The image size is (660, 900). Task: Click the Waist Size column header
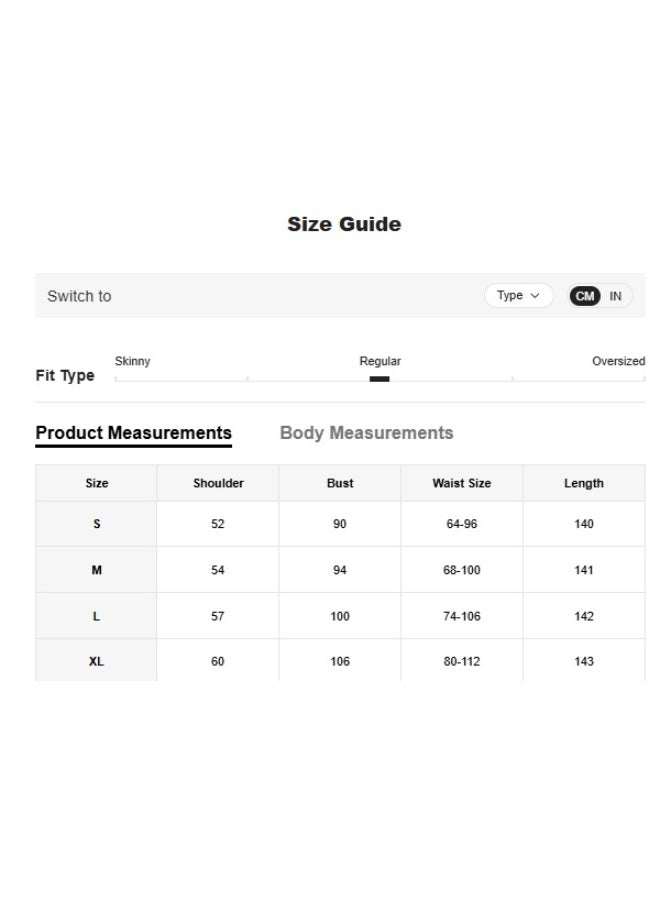pos(461,483)
